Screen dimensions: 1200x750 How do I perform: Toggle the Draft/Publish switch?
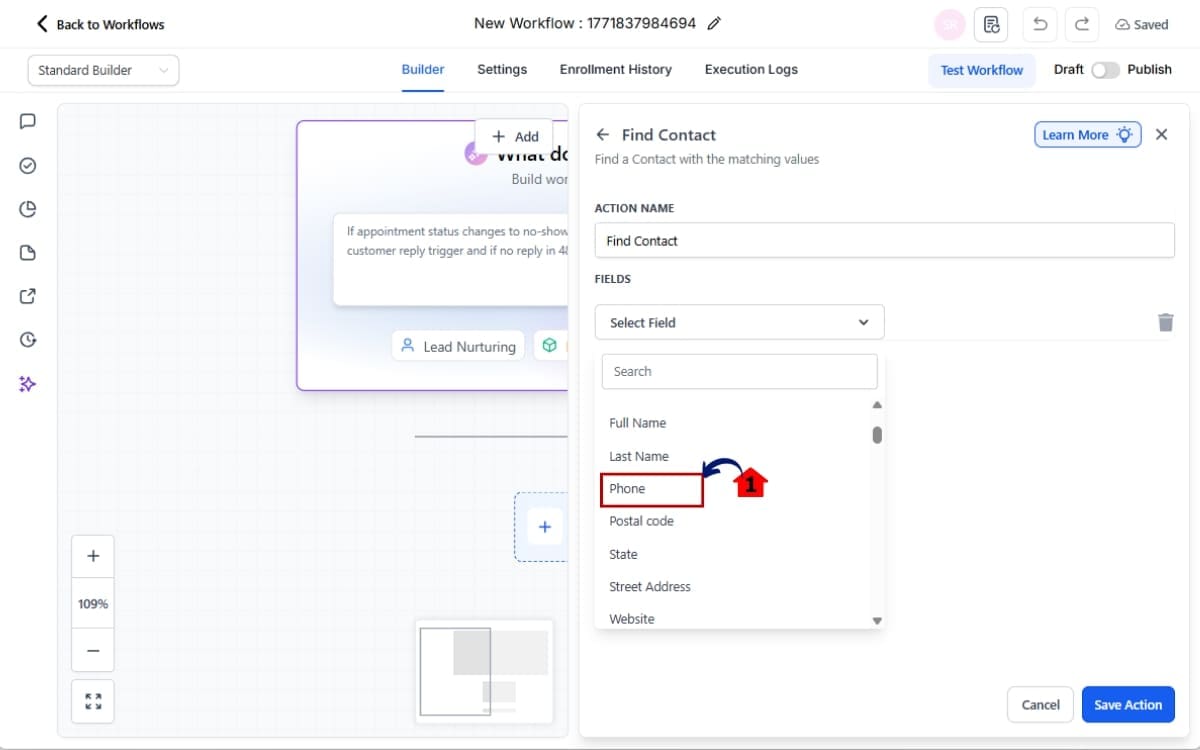(1105, 70)
